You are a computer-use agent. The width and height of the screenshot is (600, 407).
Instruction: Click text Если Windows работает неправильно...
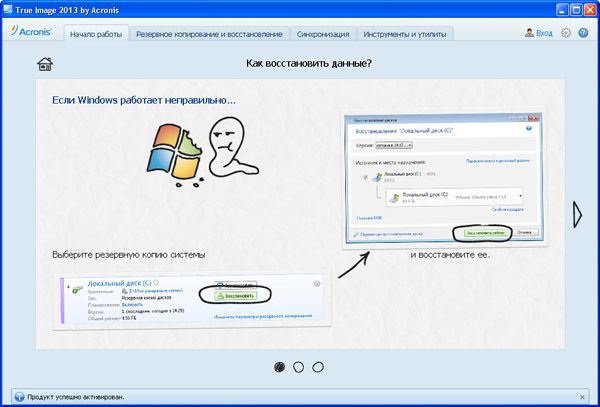(x=144, y=101)
